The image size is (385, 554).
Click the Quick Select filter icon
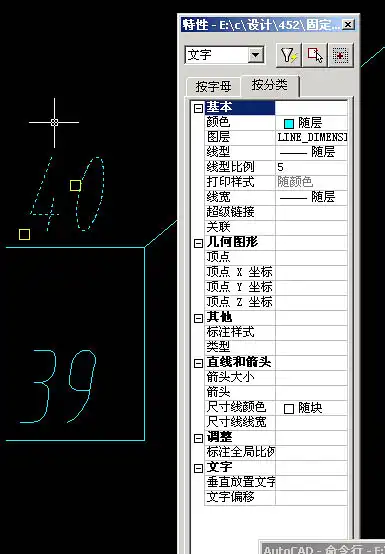[289, 55]
